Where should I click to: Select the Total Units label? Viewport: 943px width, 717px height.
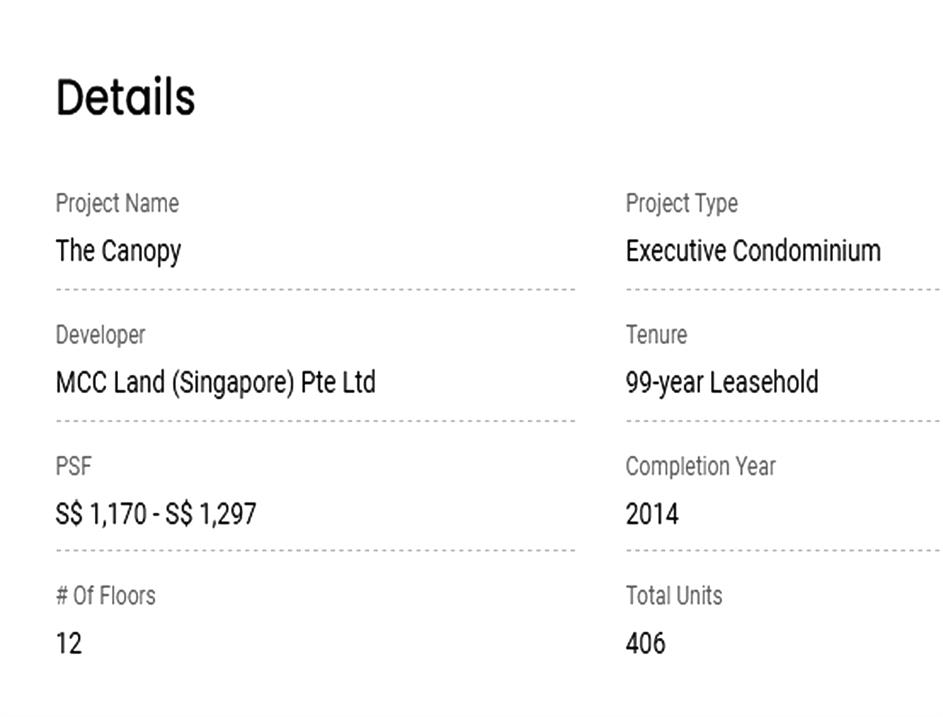coord(673,596)
